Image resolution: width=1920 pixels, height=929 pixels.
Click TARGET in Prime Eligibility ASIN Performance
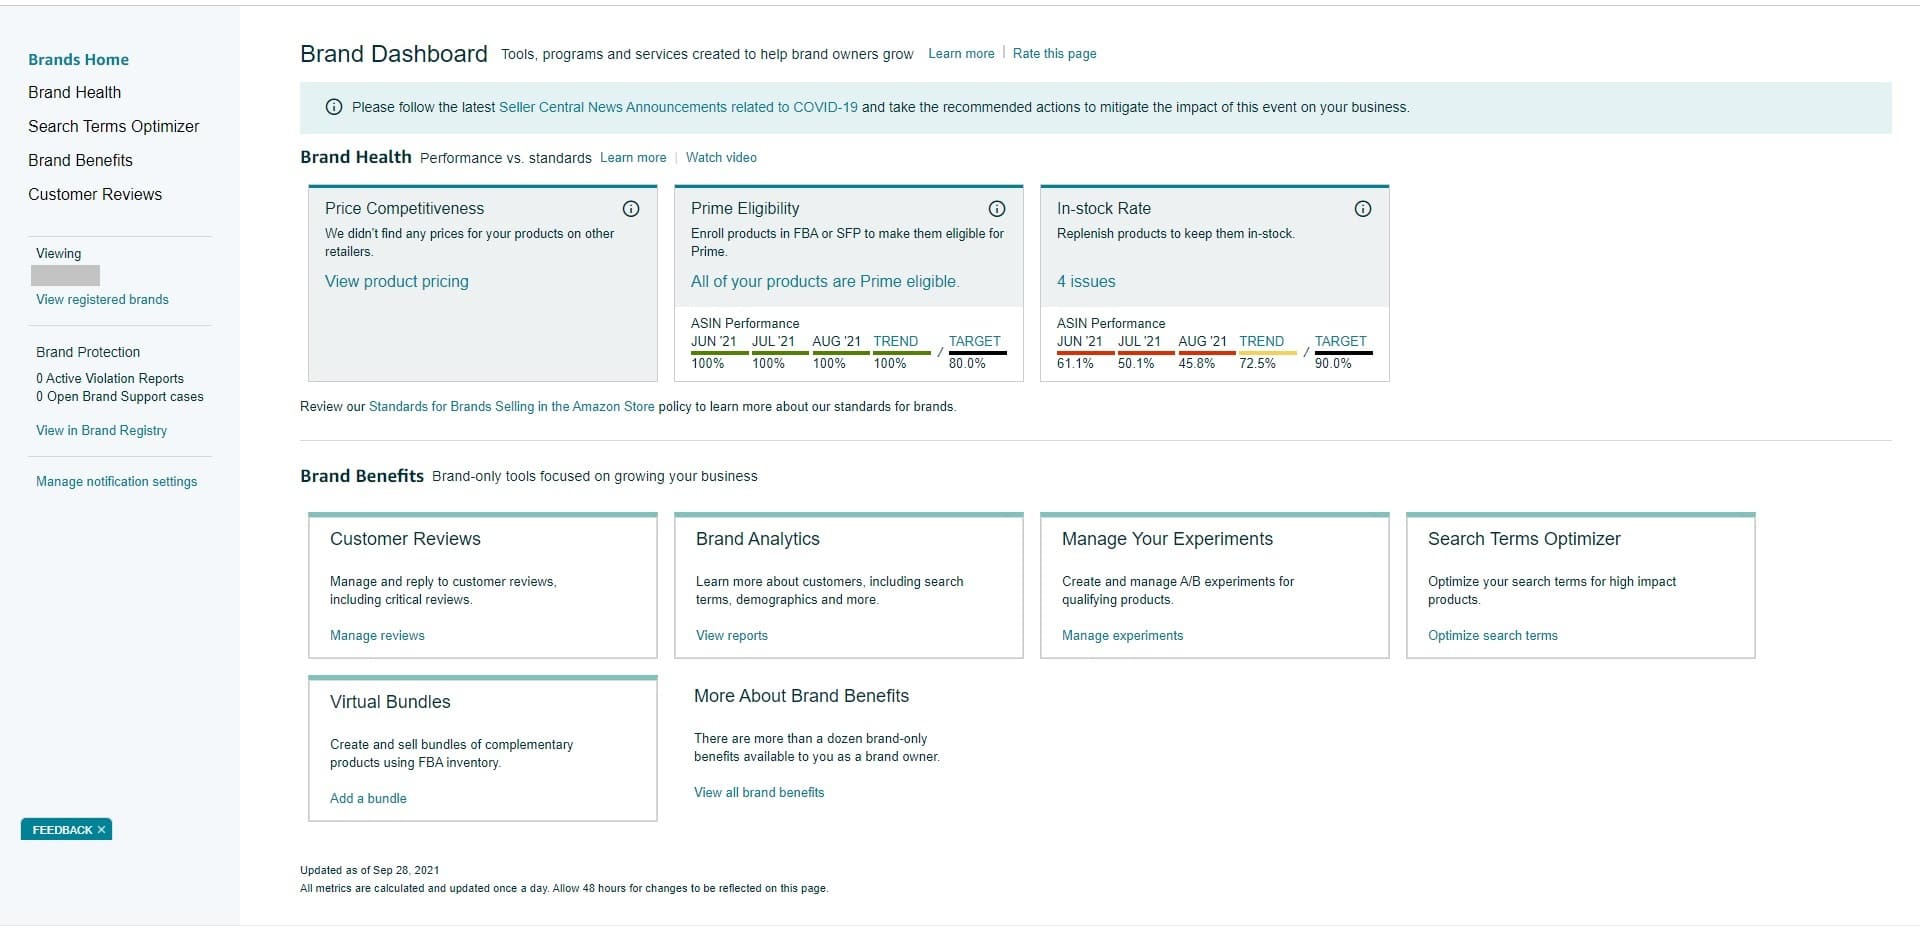click(974, 341)
